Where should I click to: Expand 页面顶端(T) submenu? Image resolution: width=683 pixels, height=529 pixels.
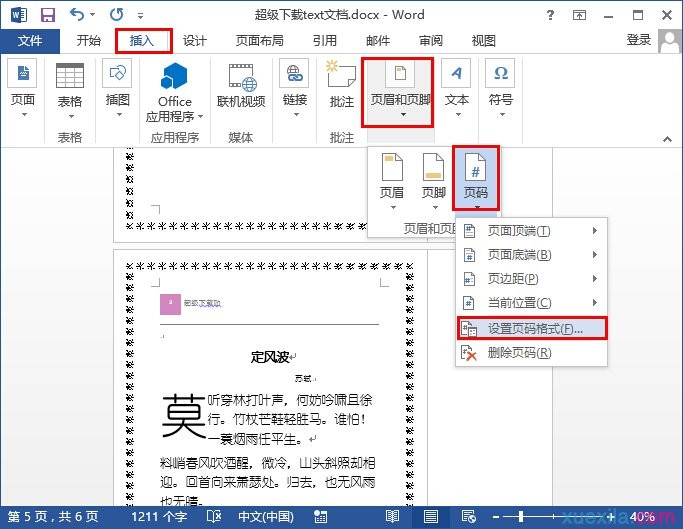(531, 231)
